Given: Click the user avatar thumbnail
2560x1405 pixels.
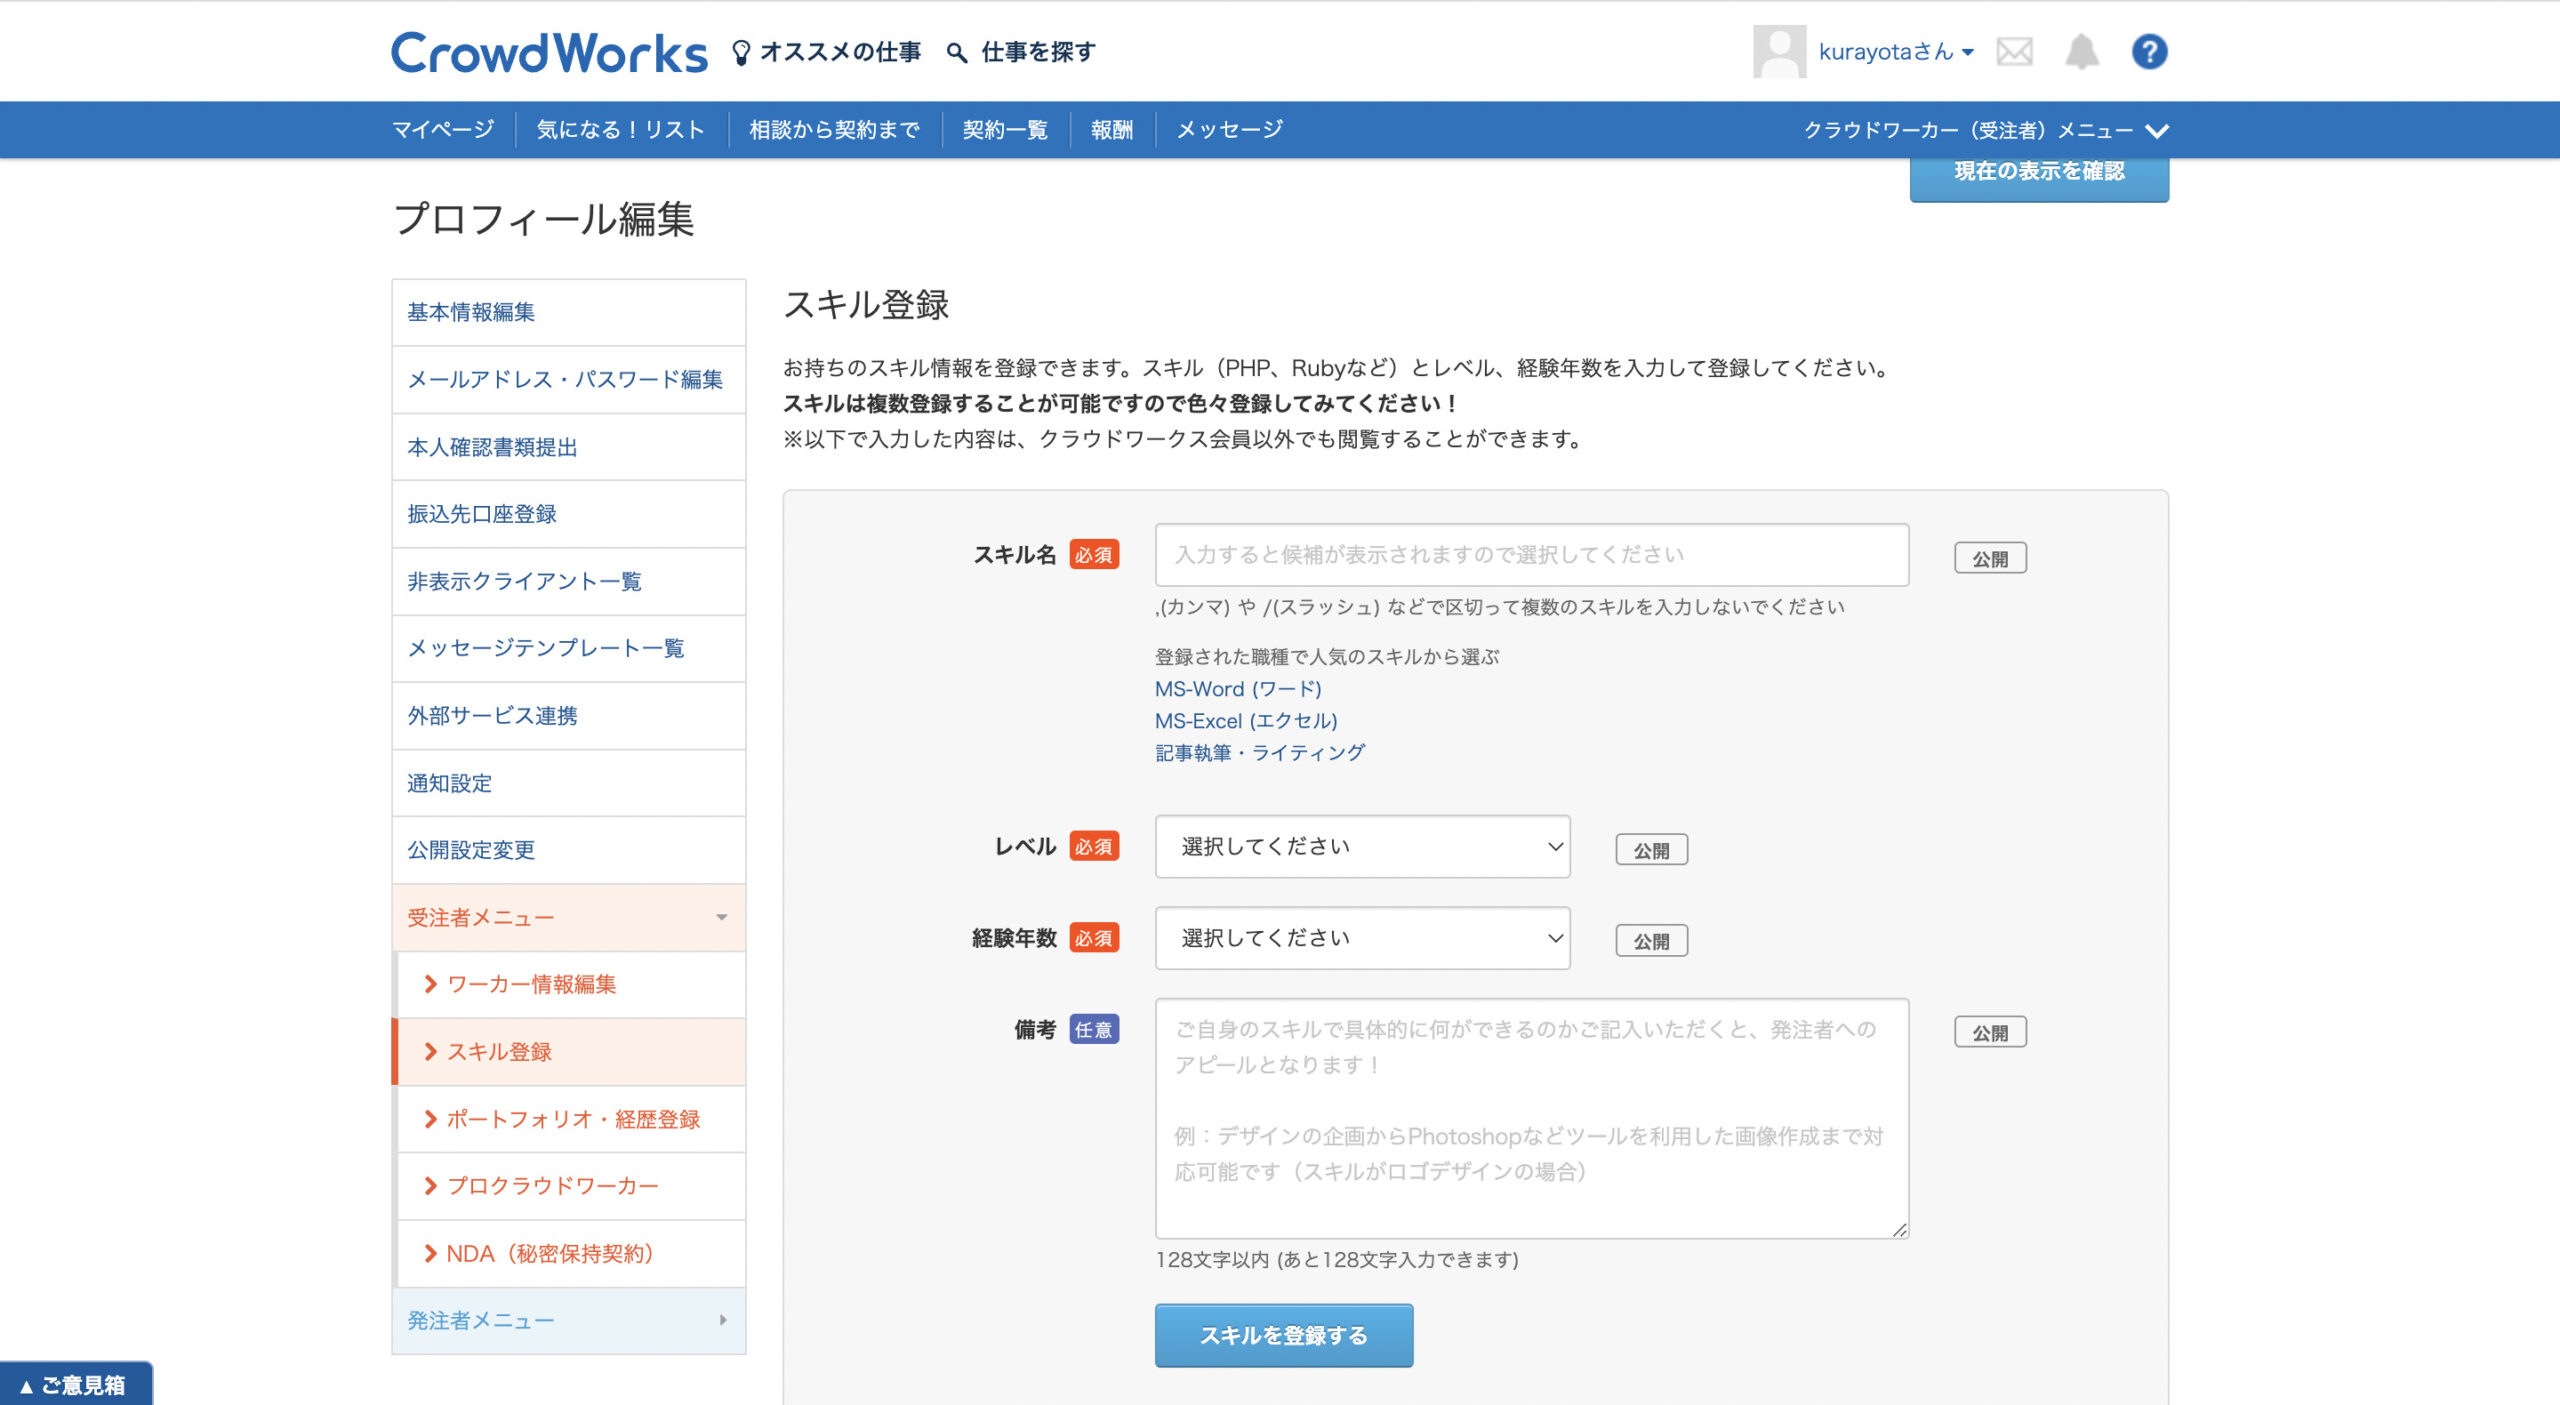Looking at the screenshot, I should [x=1779, y=52].
